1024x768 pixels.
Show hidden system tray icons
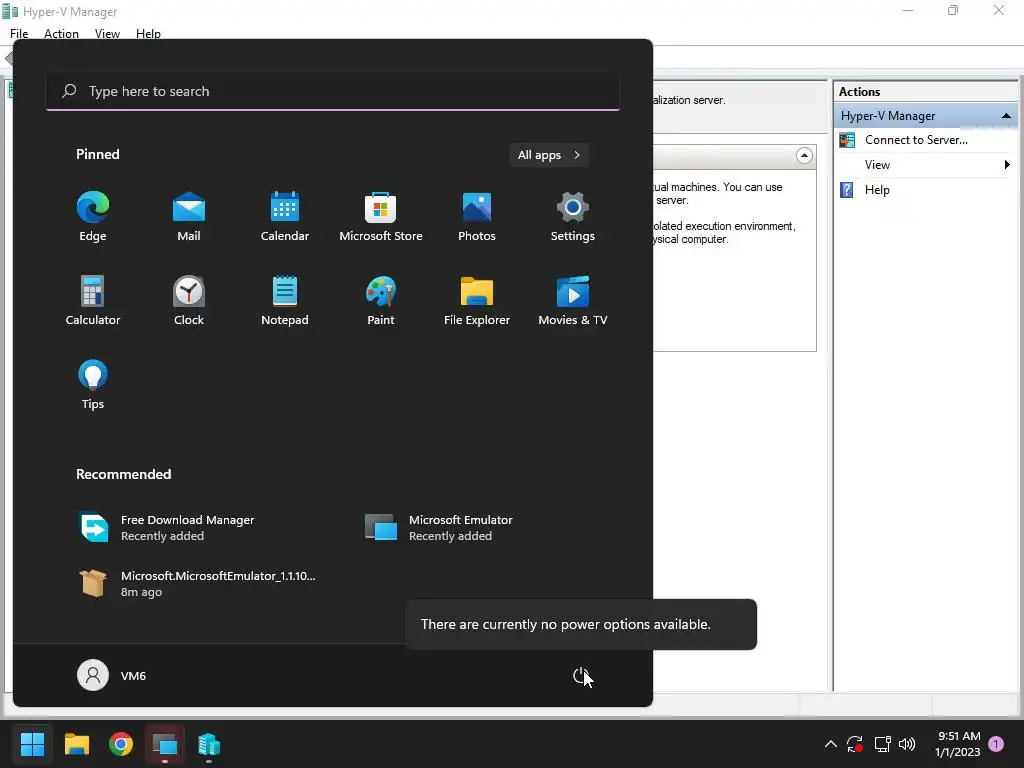click(830, 744)
